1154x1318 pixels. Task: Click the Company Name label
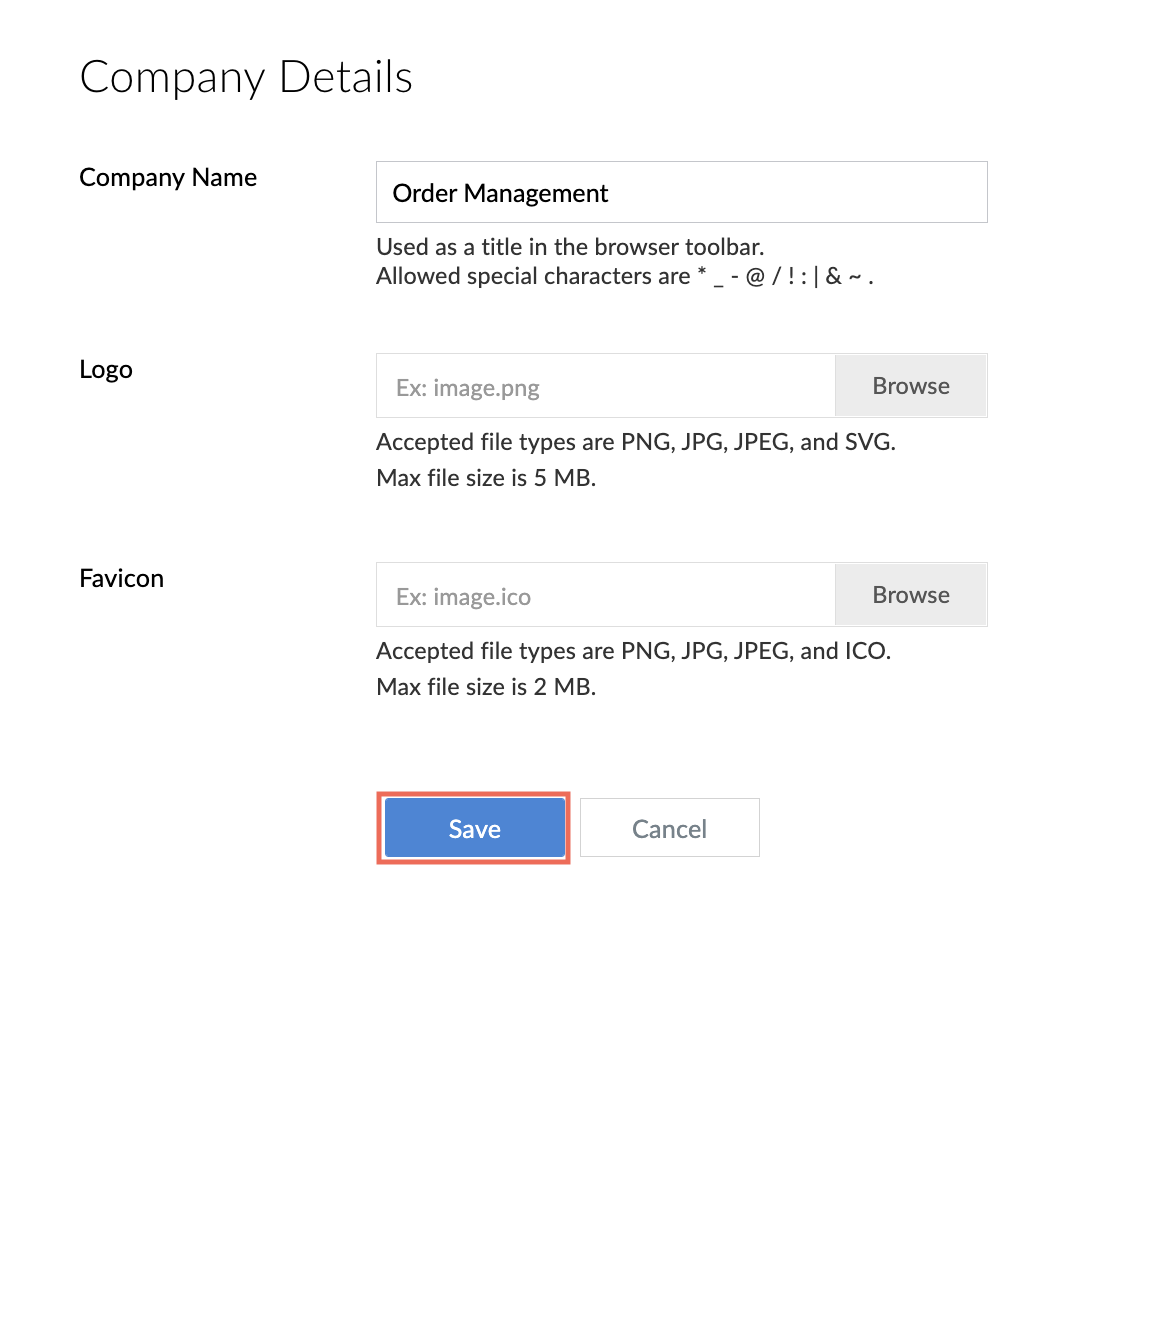tap(168, 178)
